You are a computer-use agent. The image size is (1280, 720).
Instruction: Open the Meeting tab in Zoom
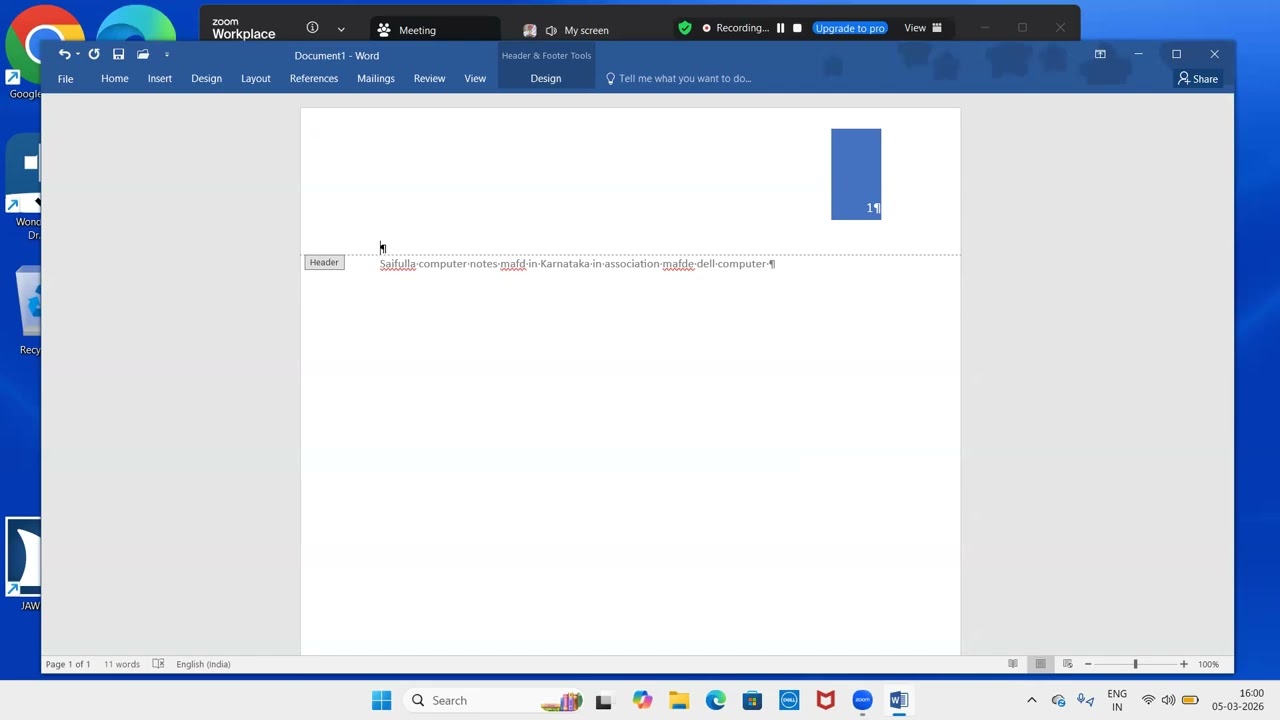pyautogui.click(x=435, y=30)
